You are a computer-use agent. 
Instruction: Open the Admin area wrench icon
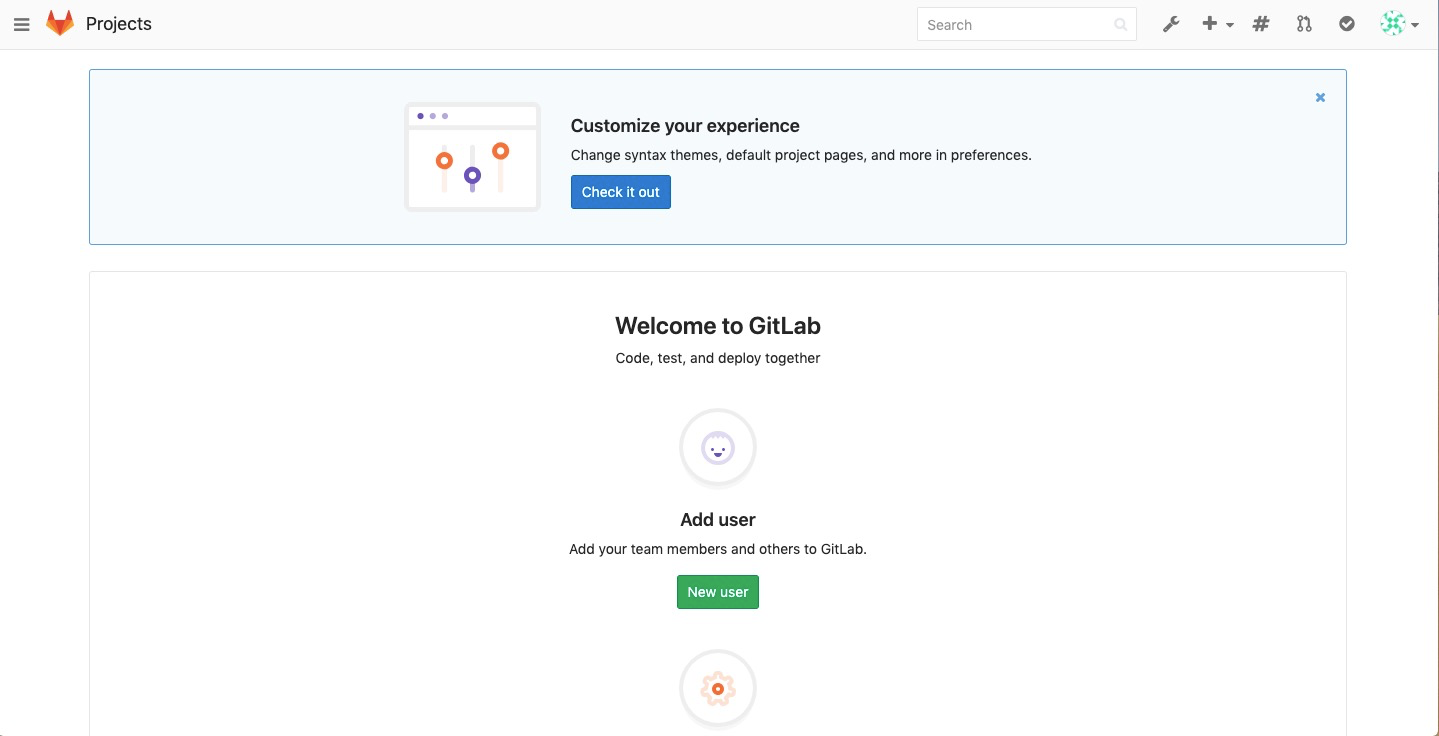pos(1171,24)
